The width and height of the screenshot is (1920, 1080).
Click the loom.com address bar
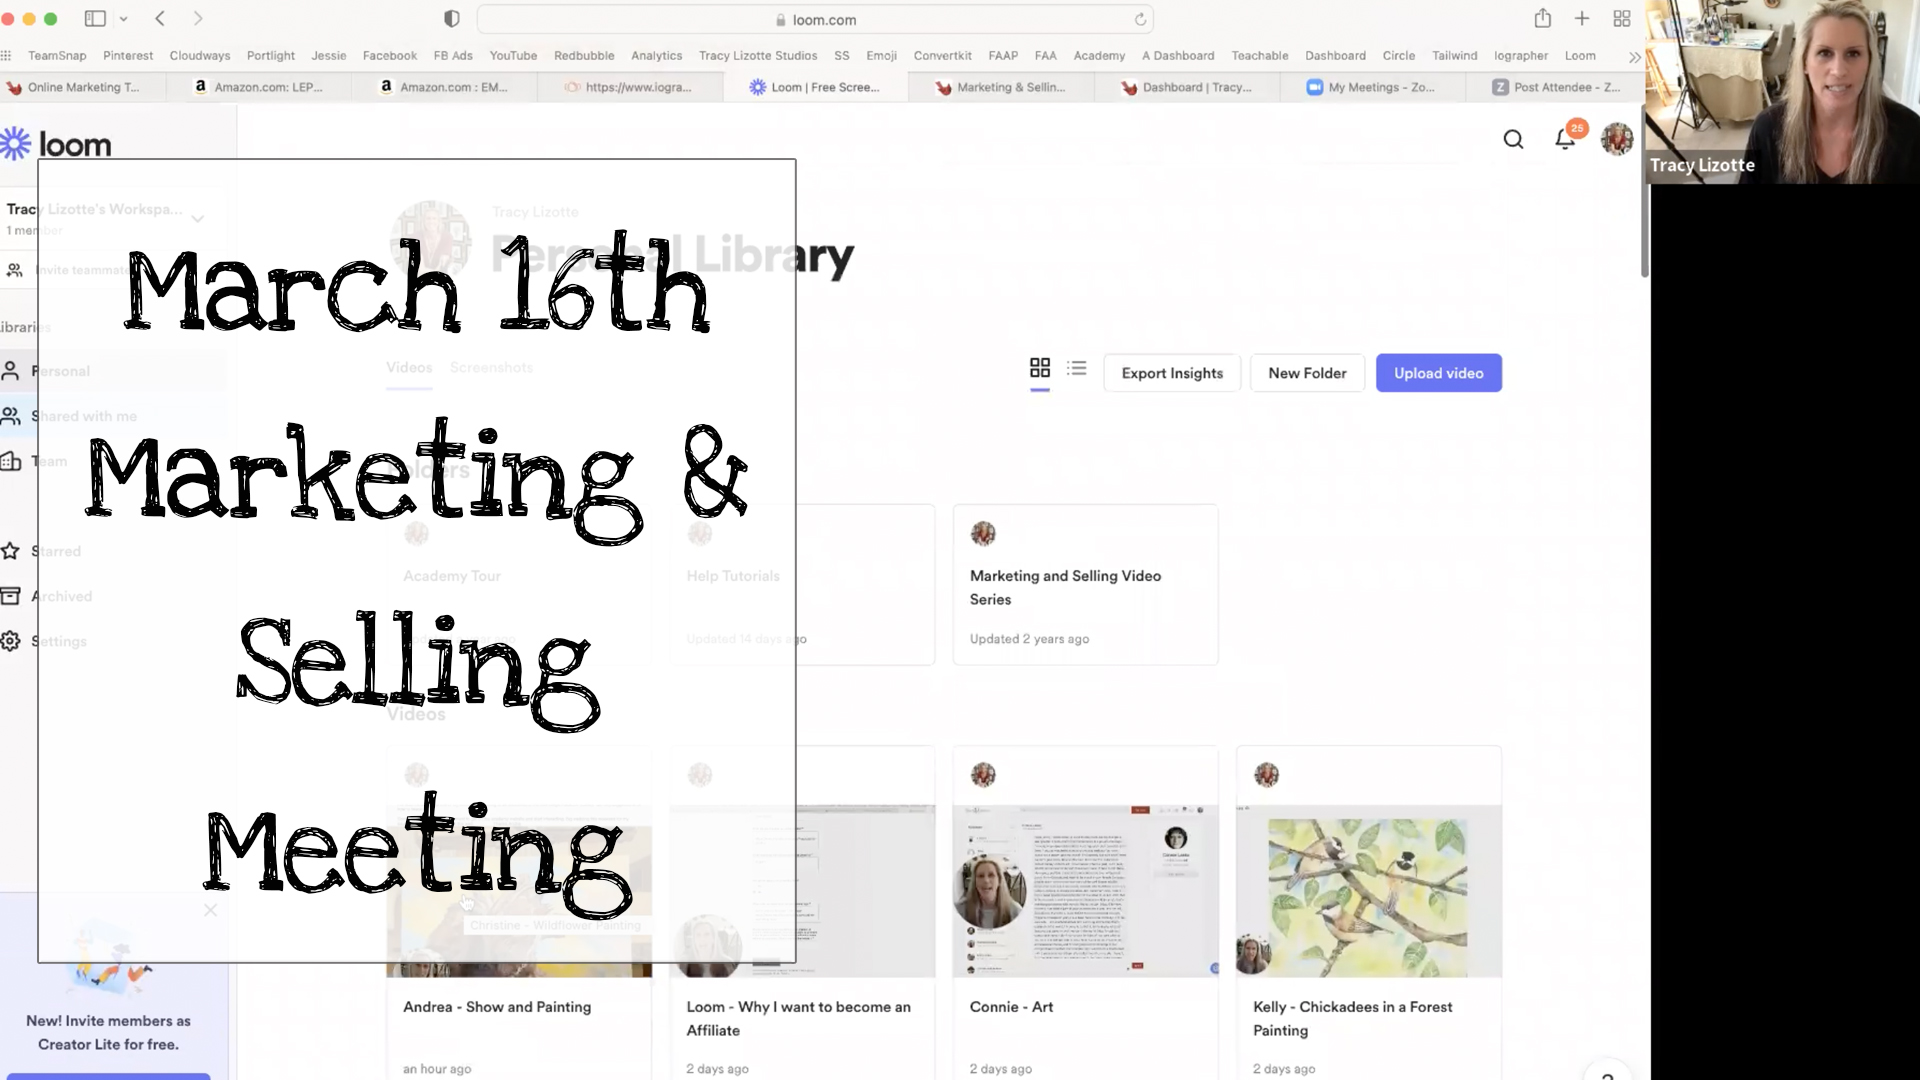tap(815, 19)
